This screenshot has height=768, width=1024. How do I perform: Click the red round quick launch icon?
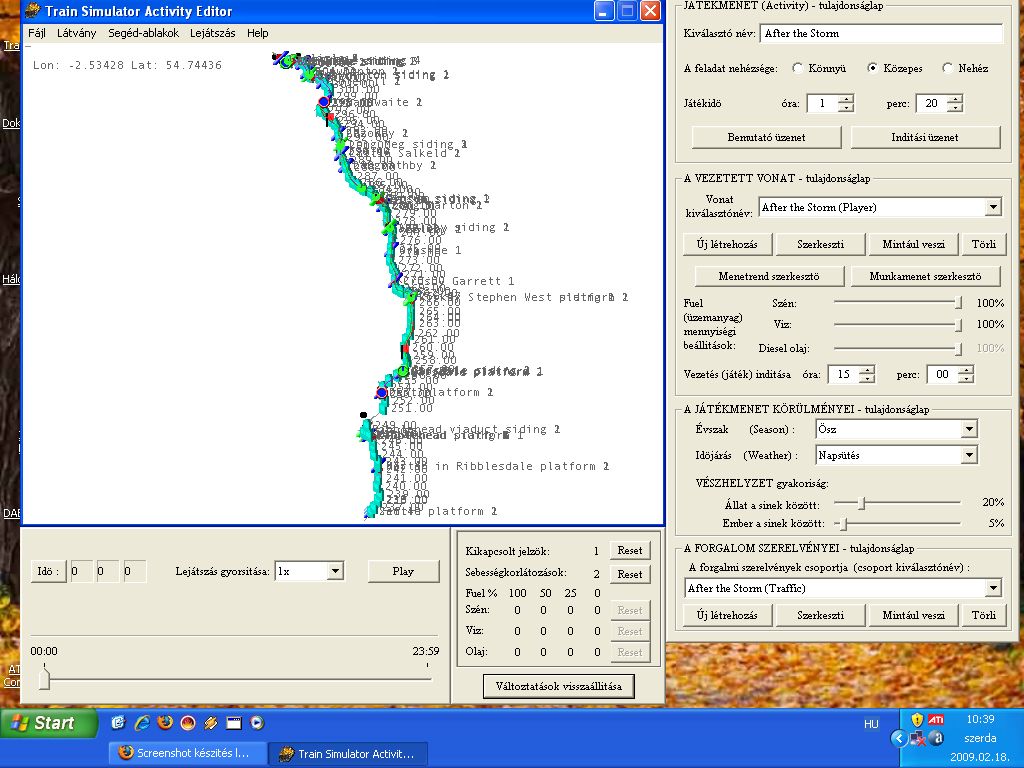coord(187,722)
